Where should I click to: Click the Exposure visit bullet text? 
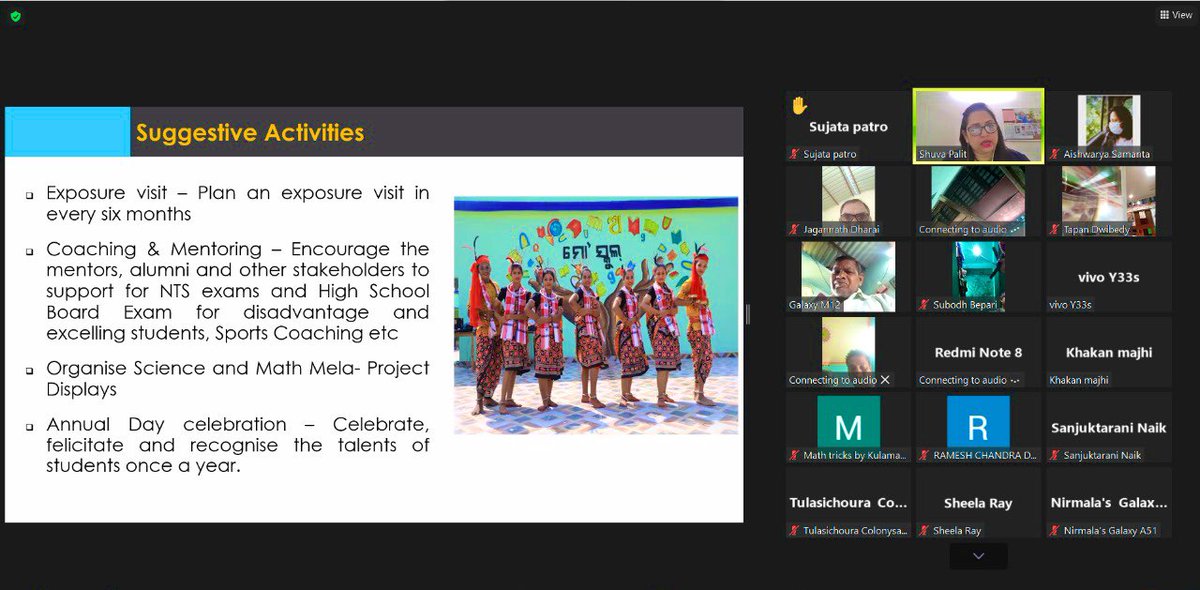click(x=238, y=203)
